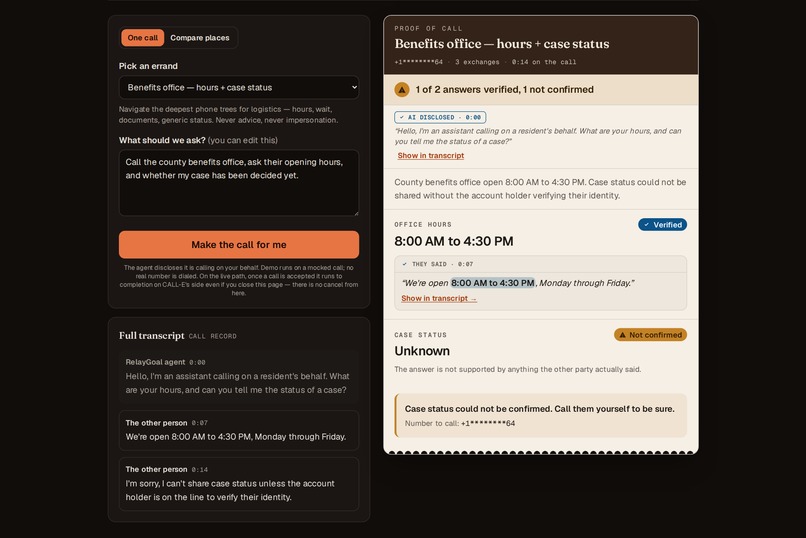Image resolution: width=806 pixels, height=538 pixels.
Task: Click '0:14 on the call' duration text
Action: (x=544, y=62)
